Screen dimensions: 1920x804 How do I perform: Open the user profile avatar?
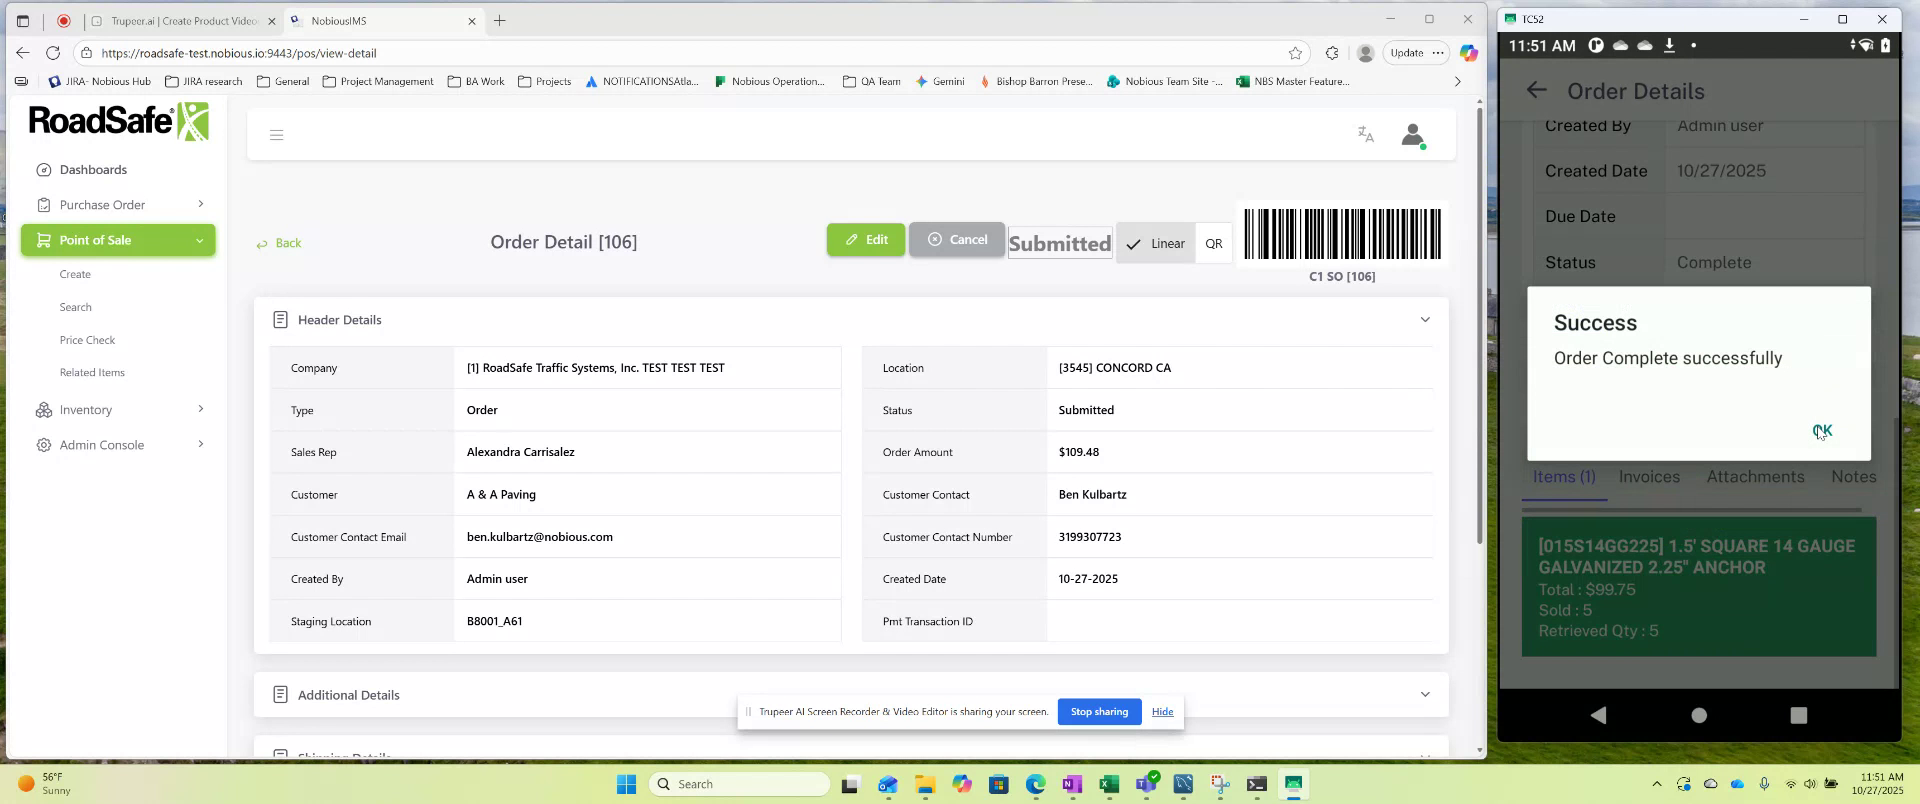(x=1413, y=135)
